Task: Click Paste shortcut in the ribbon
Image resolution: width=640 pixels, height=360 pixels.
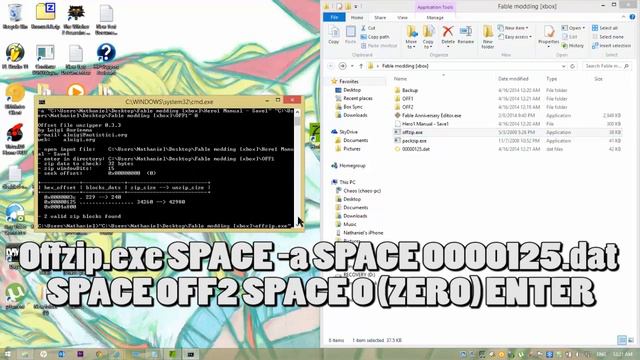Action: (x=379, y=46)
